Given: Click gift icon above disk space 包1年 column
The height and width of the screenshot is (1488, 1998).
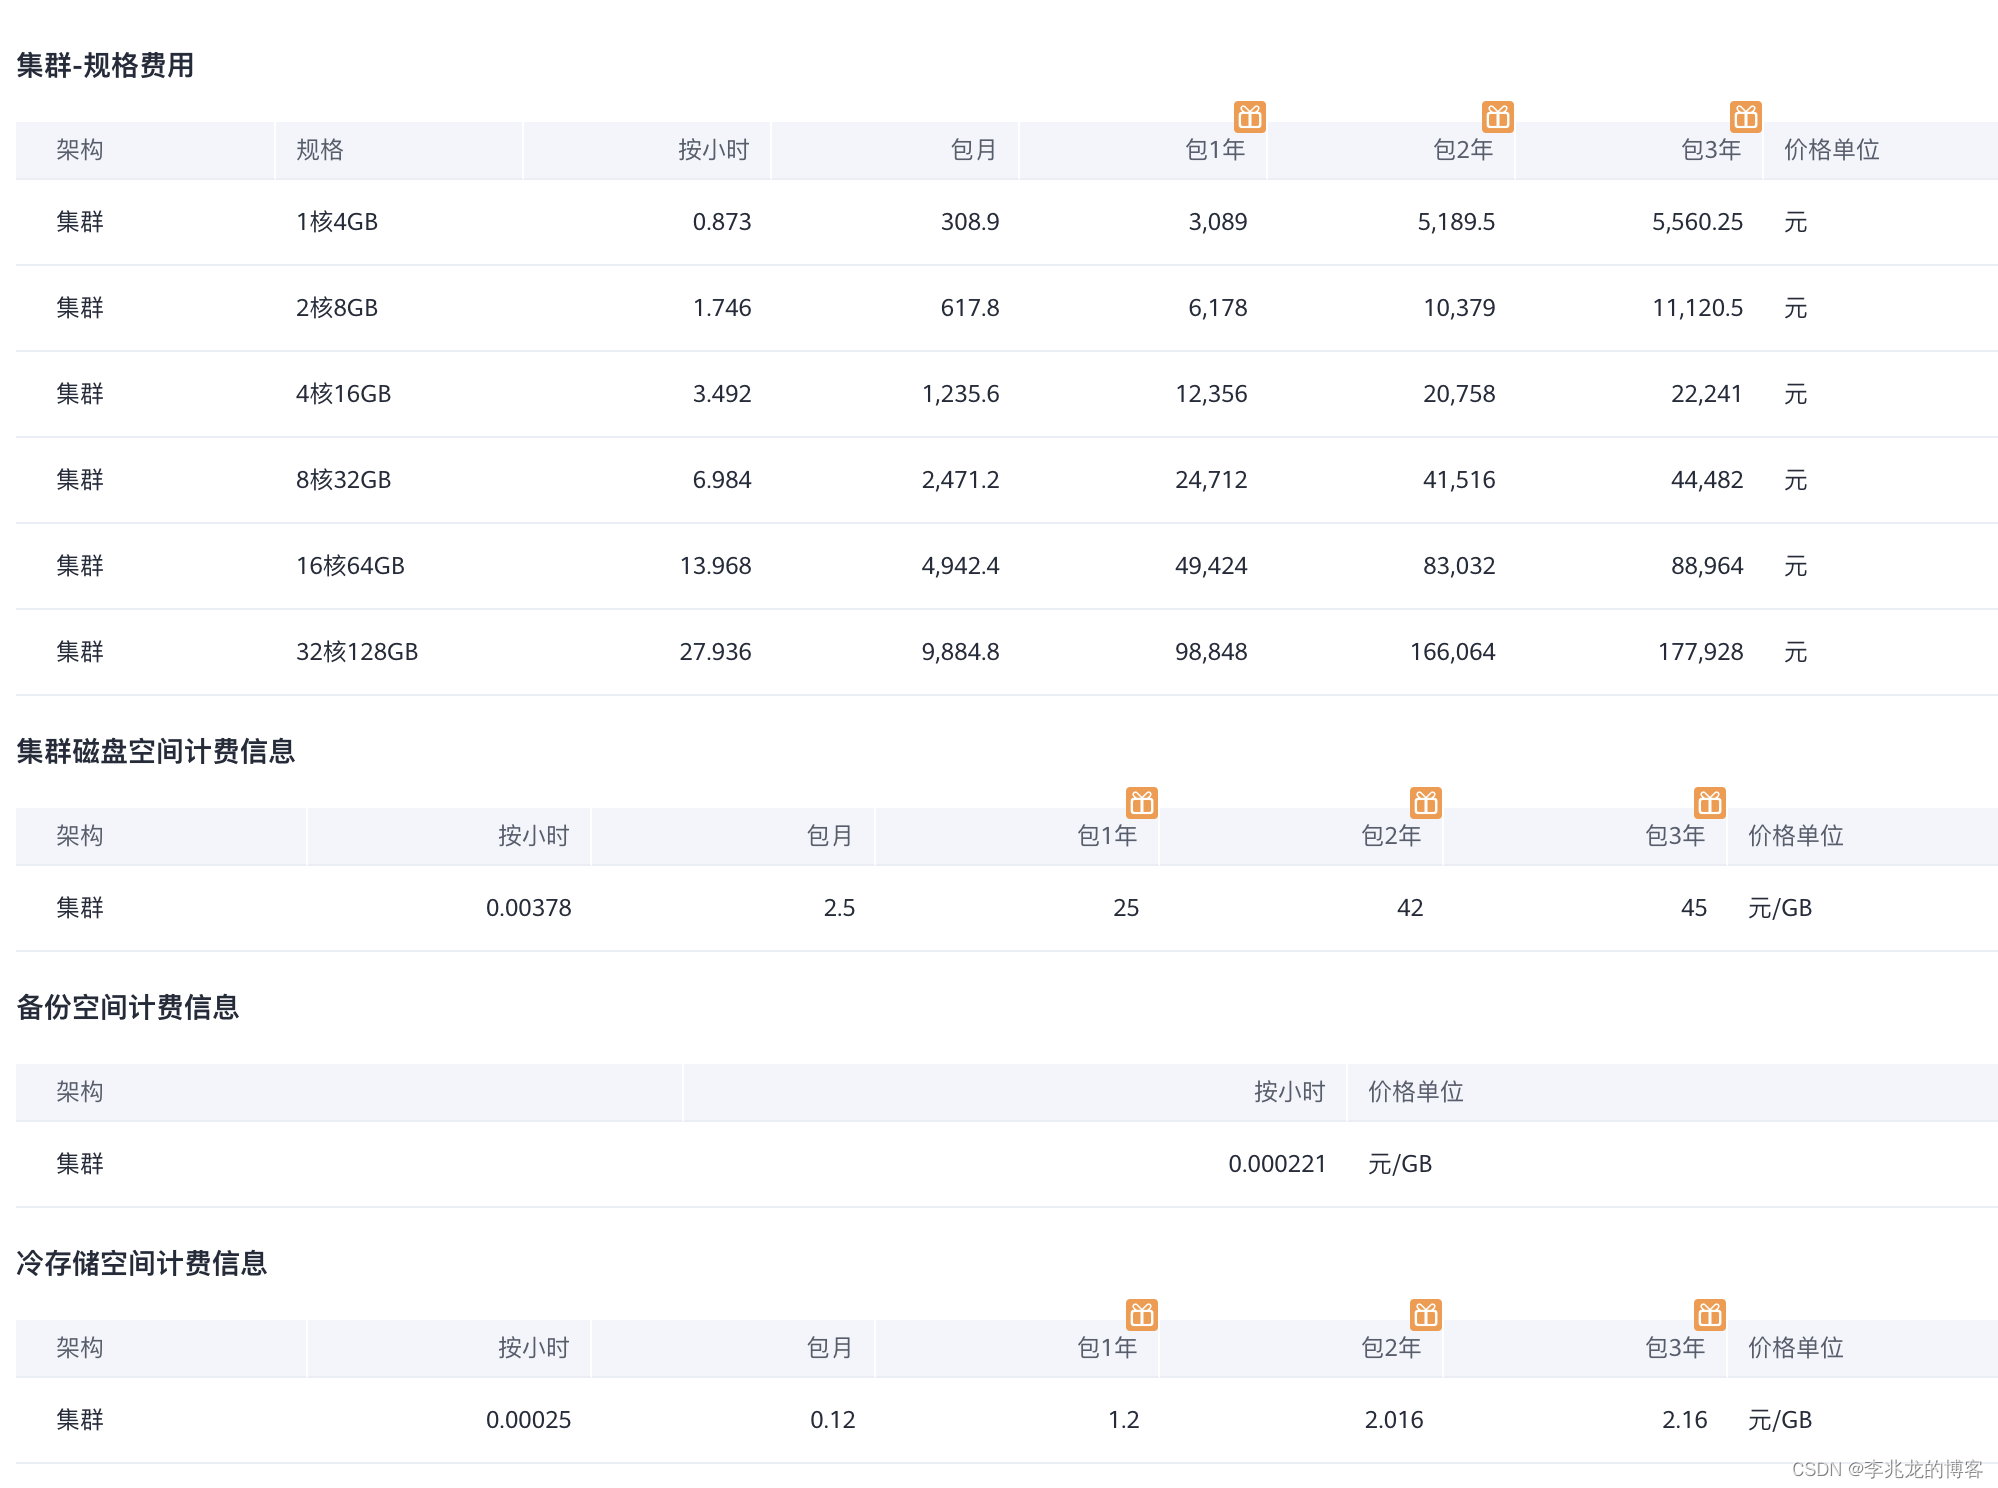Looking at the screenshot, I should click(1141, 802).
